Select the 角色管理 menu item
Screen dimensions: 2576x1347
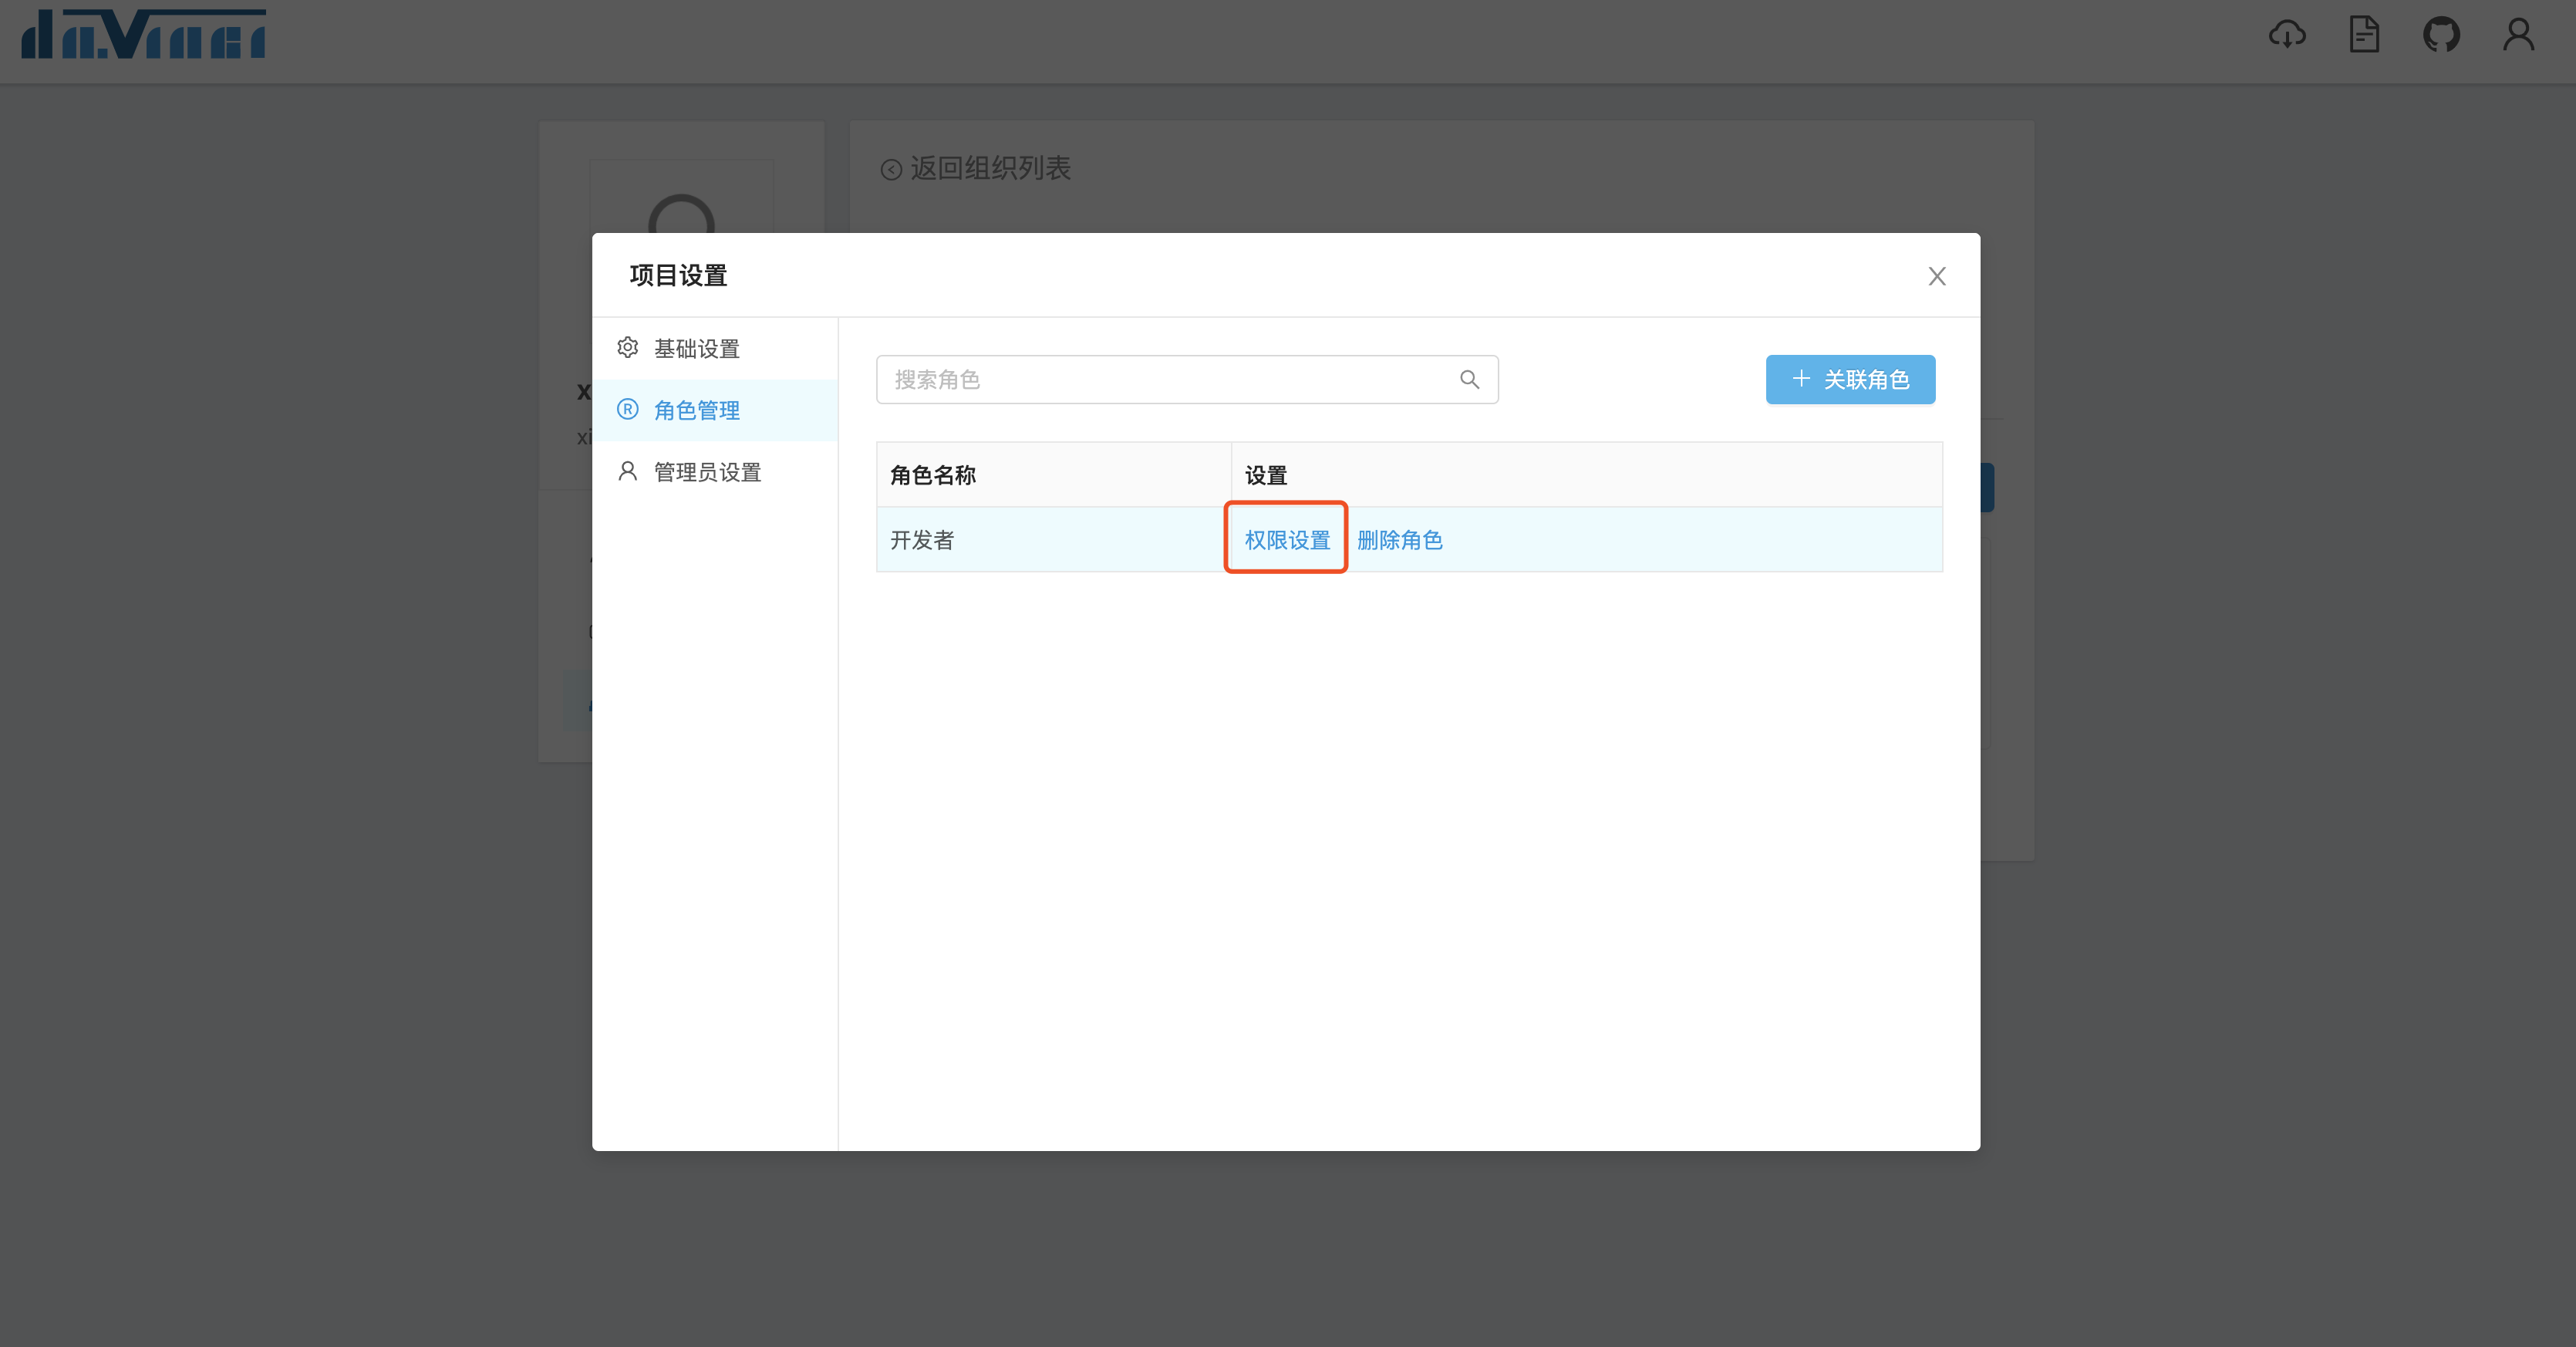(x=697, y=411)
